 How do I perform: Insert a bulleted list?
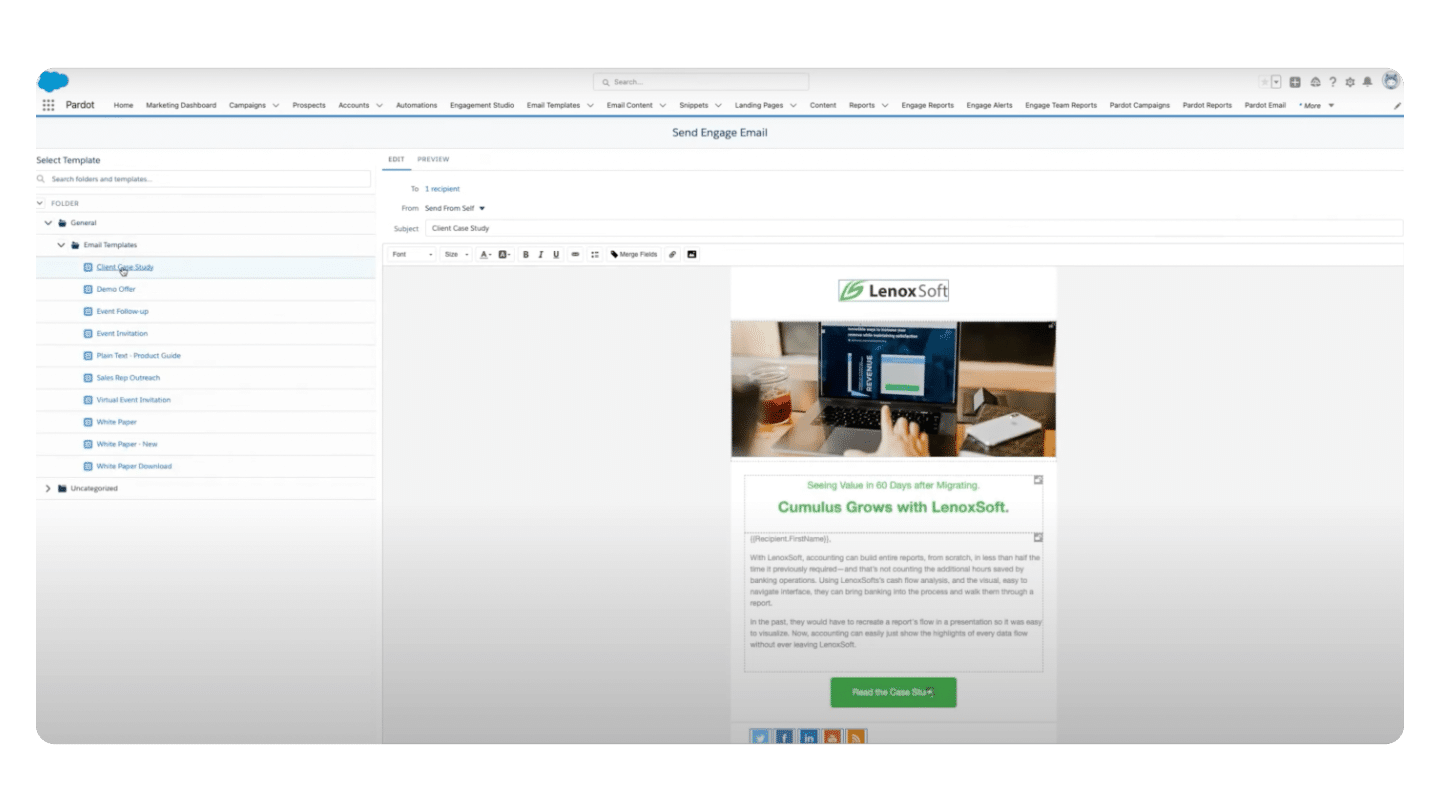pyautogui.click(x=595, y=255)
